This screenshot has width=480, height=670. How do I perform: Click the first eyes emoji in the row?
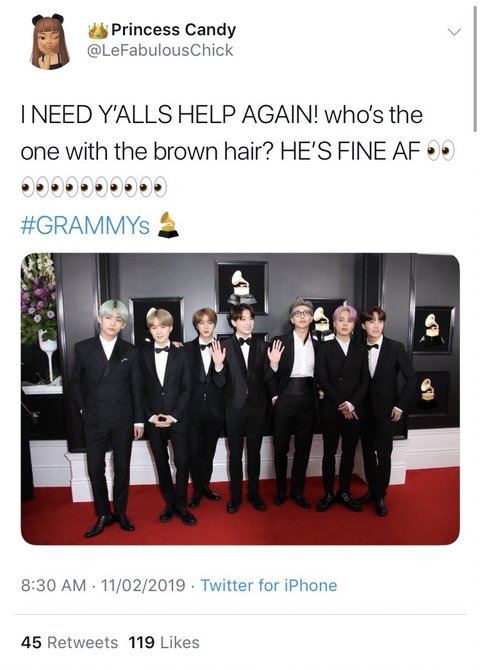click(x=35, y=187)
